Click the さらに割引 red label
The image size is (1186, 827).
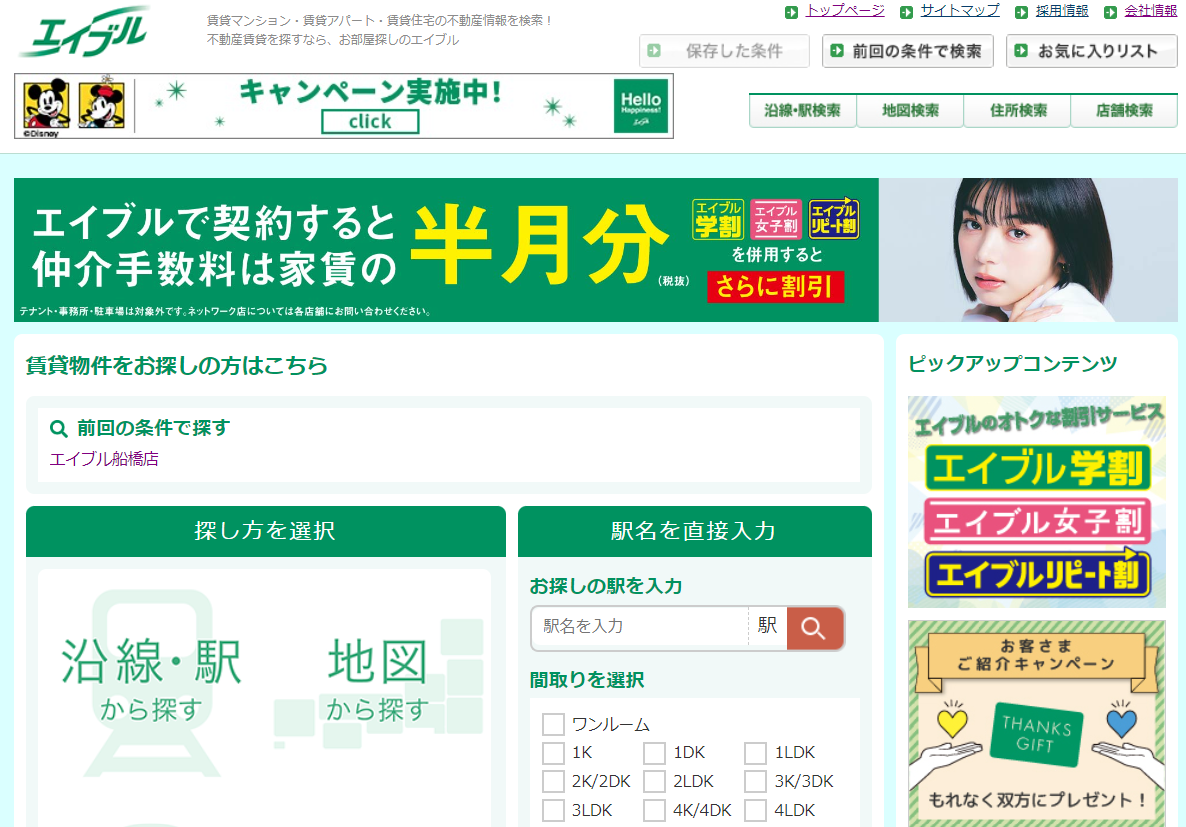[x=775, y=287]
